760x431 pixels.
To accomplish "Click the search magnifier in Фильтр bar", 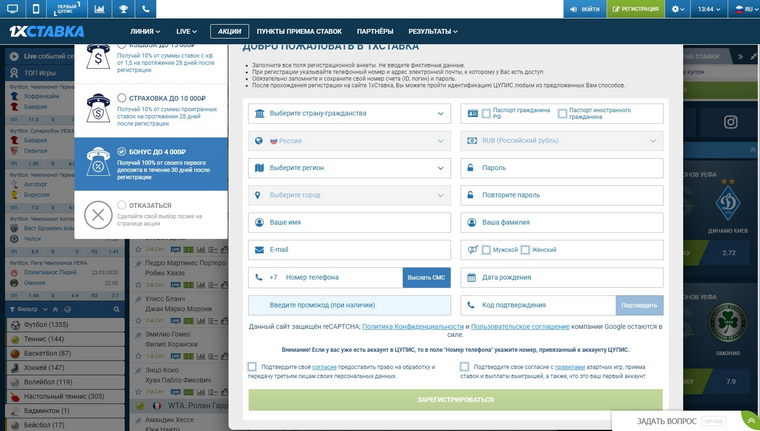I will tap(116, 309).
